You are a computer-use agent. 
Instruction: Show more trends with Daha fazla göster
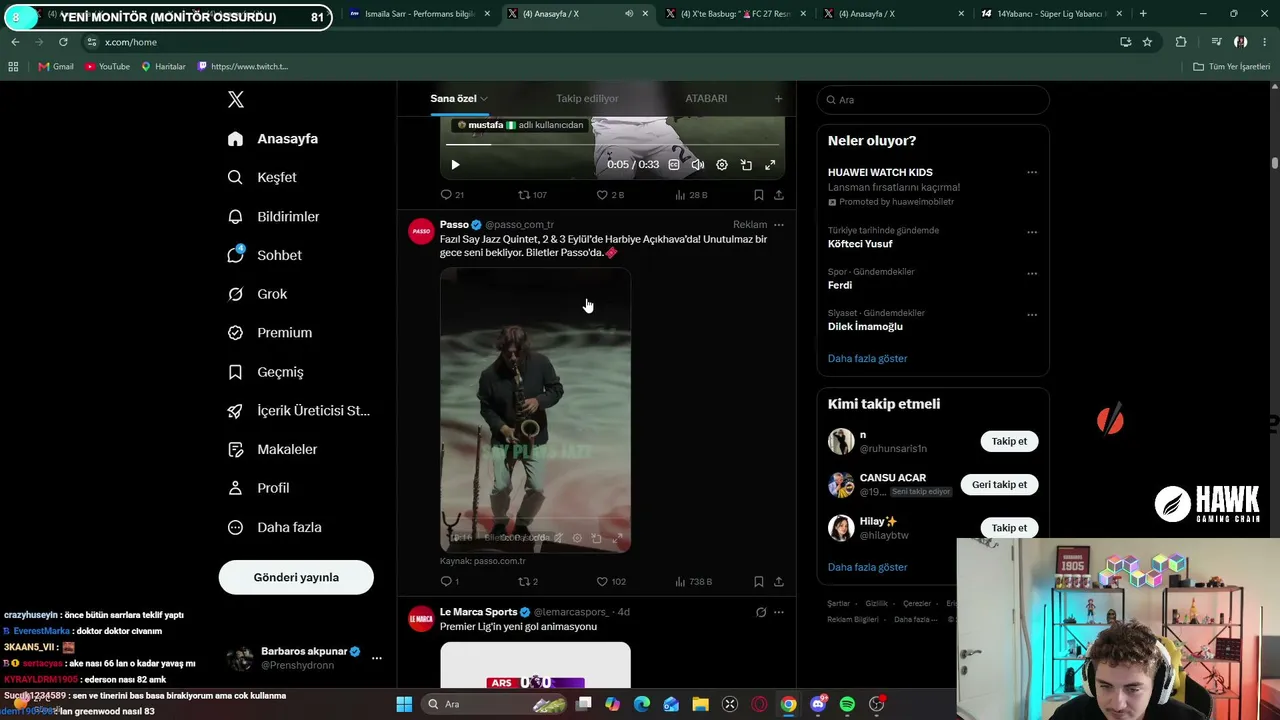[867, 358]
